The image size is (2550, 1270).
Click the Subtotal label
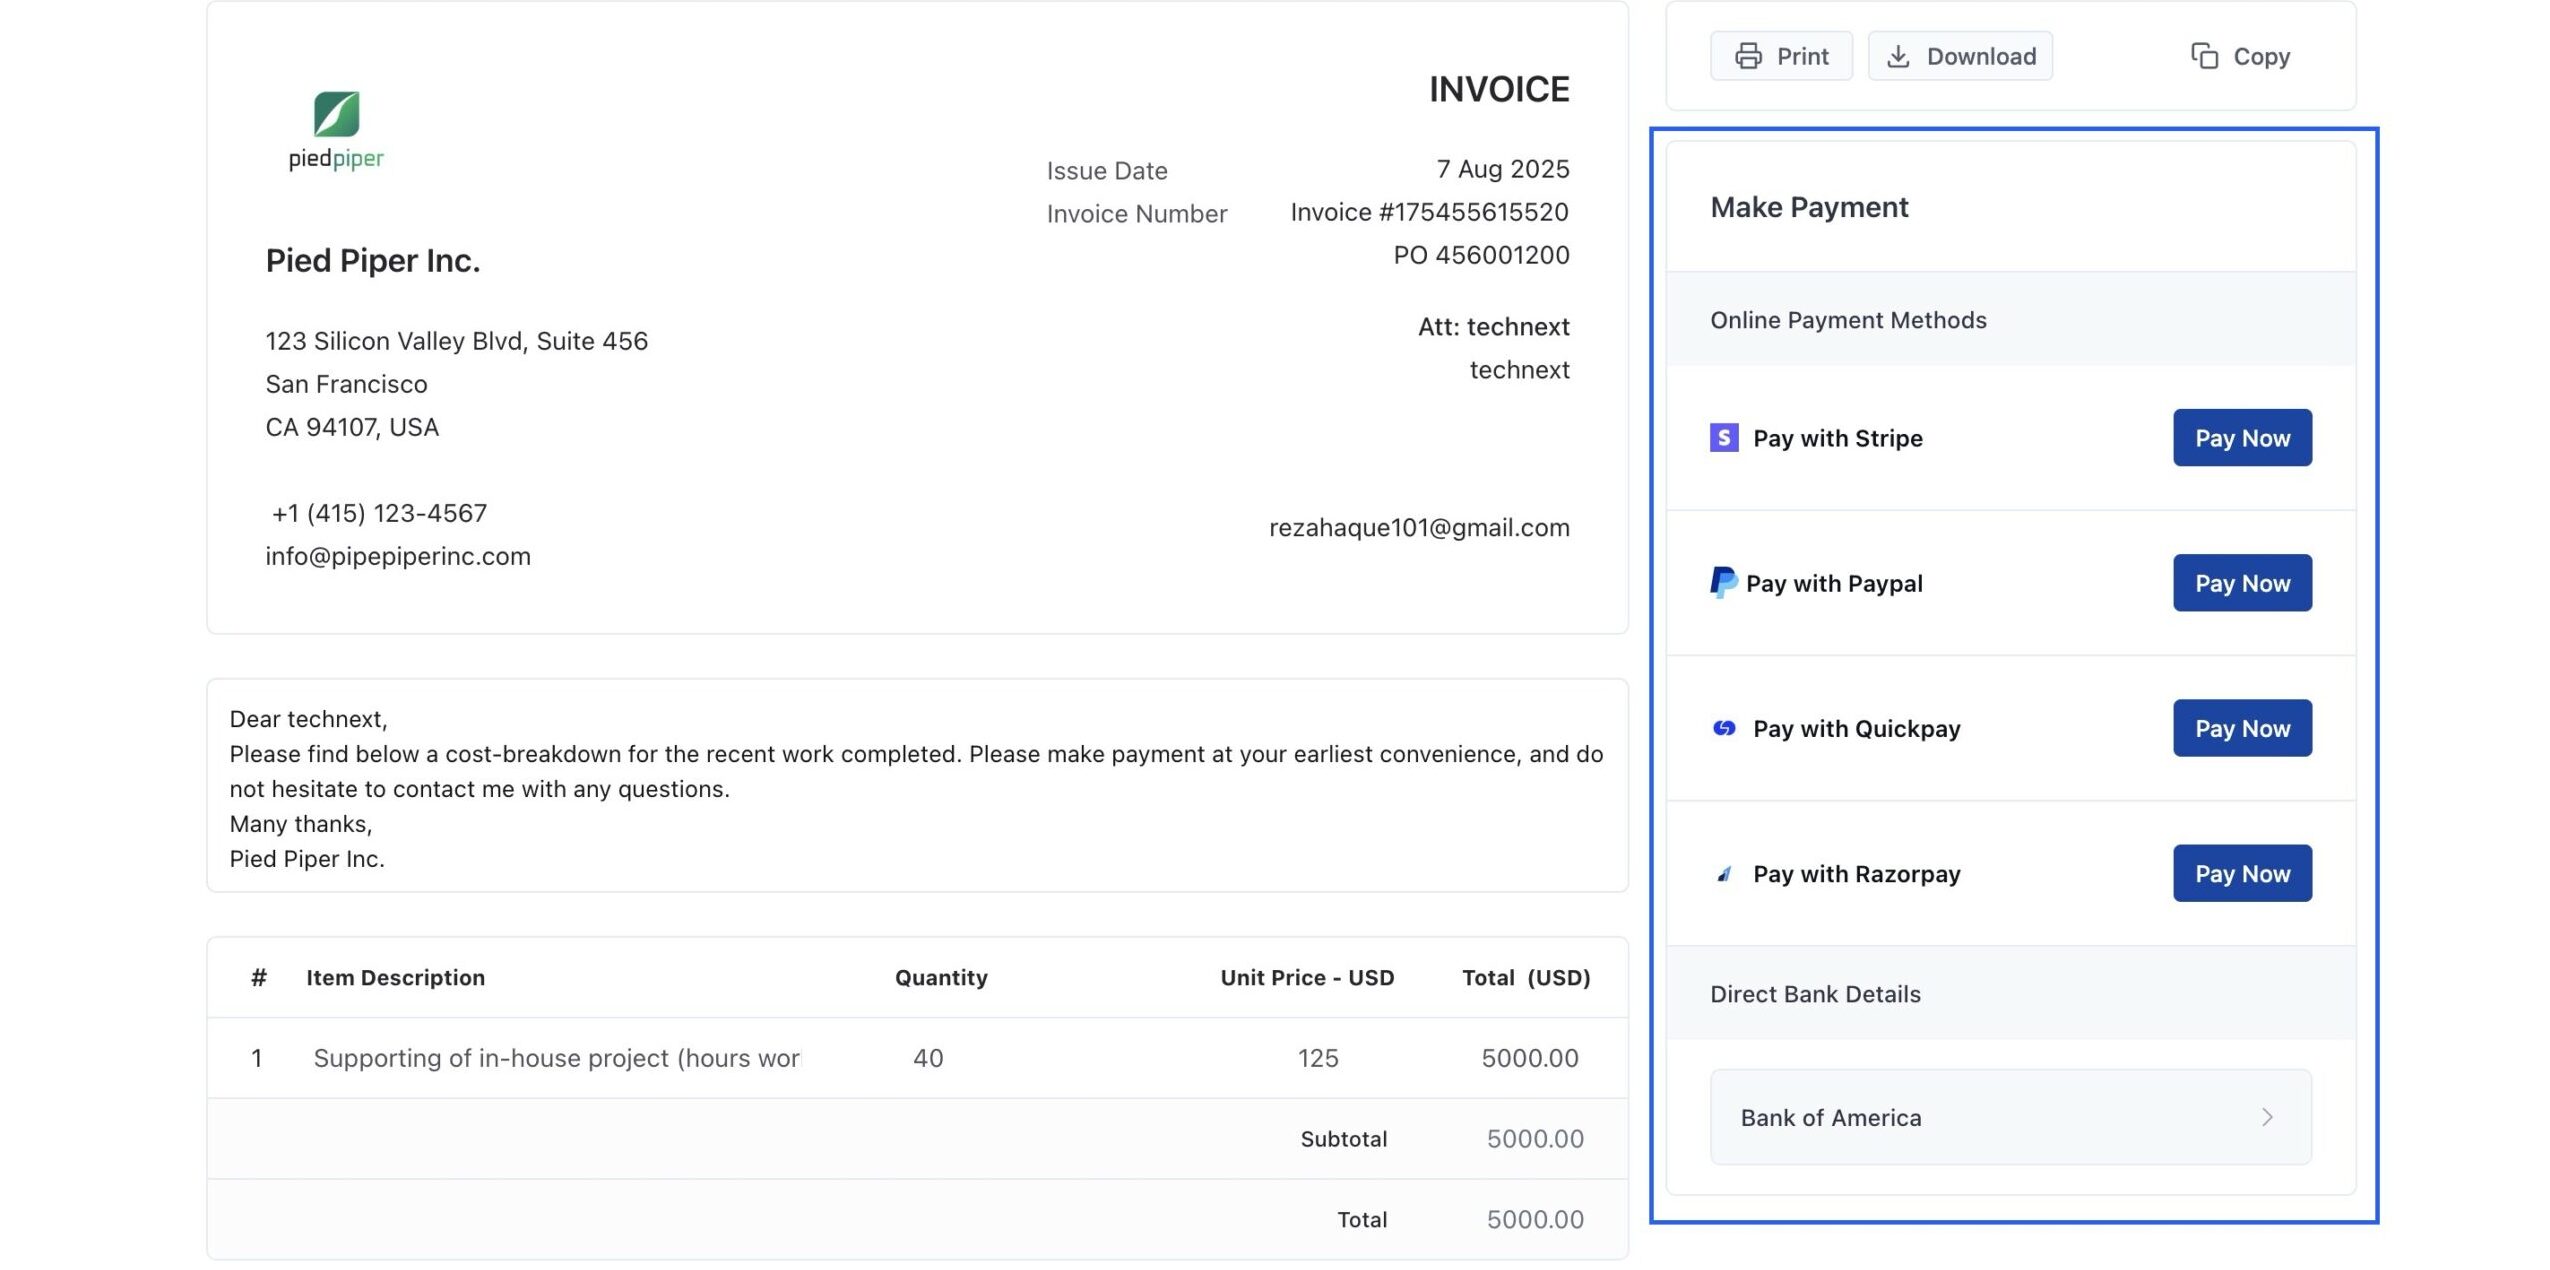click(1342, 1139)
